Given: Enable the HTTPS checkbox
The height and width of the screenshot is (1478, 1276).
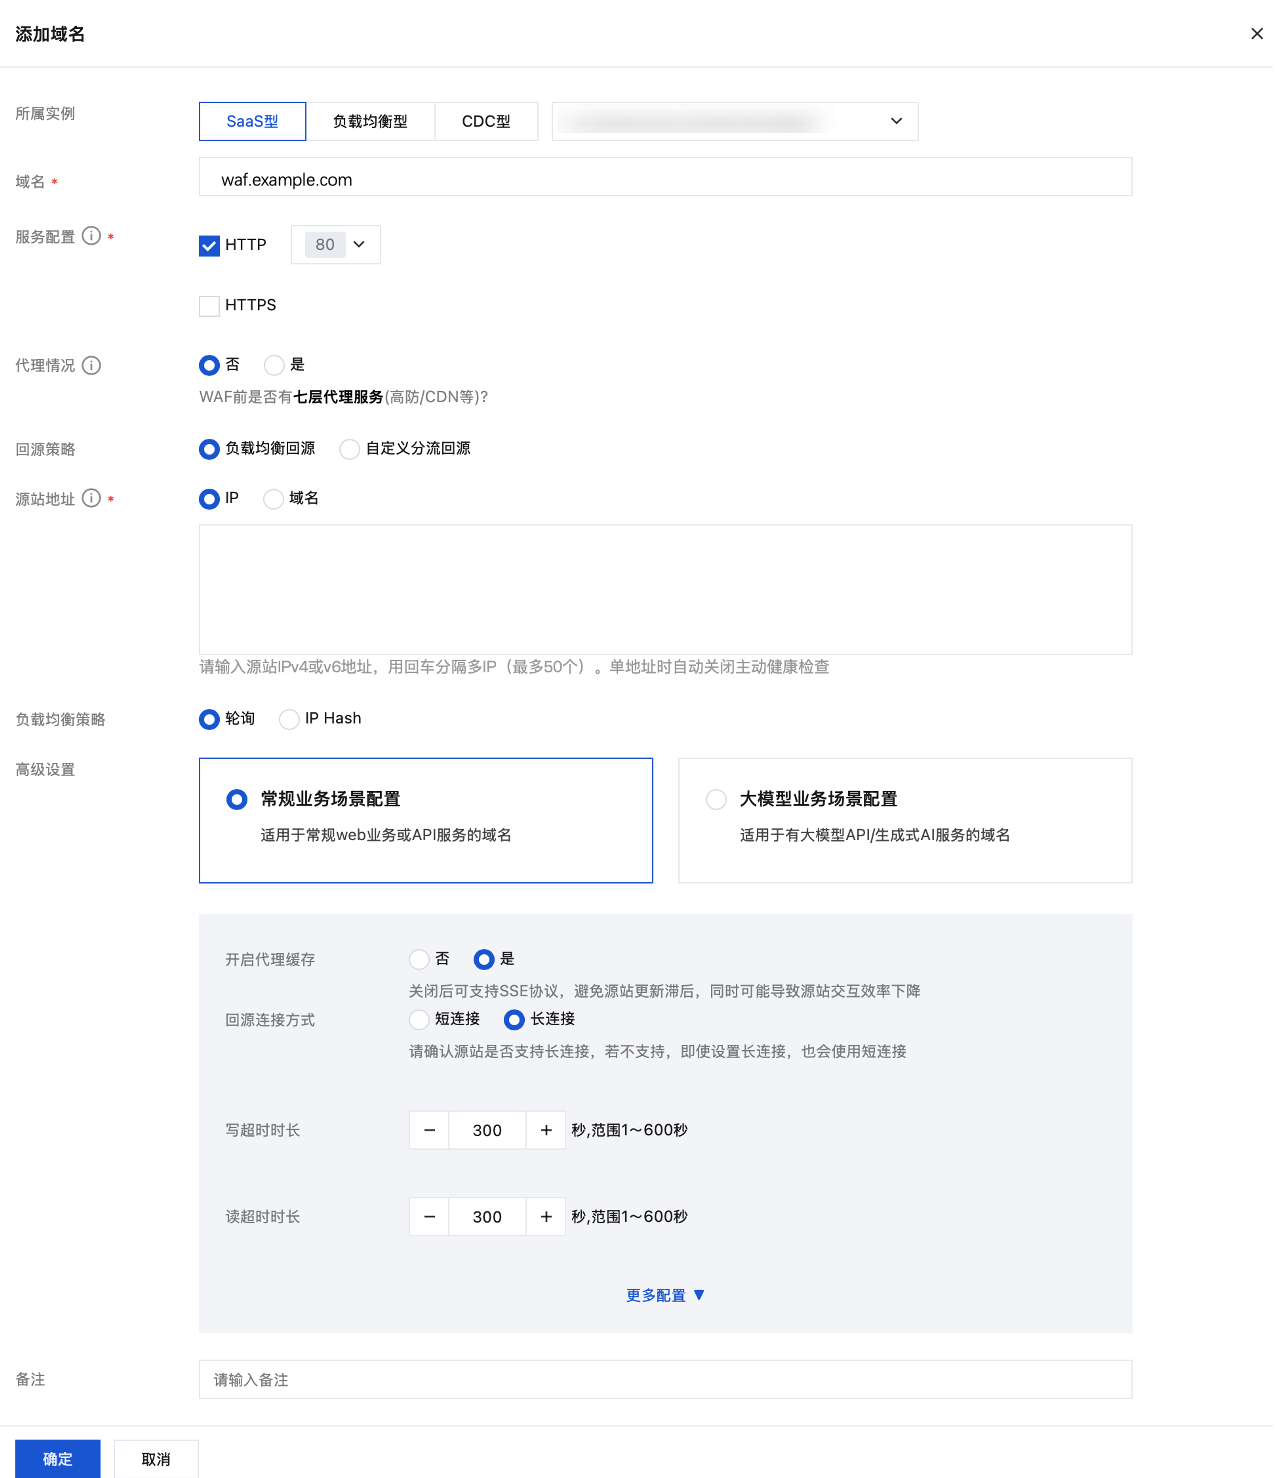Looking at the screenshot, I should point(209,306).
